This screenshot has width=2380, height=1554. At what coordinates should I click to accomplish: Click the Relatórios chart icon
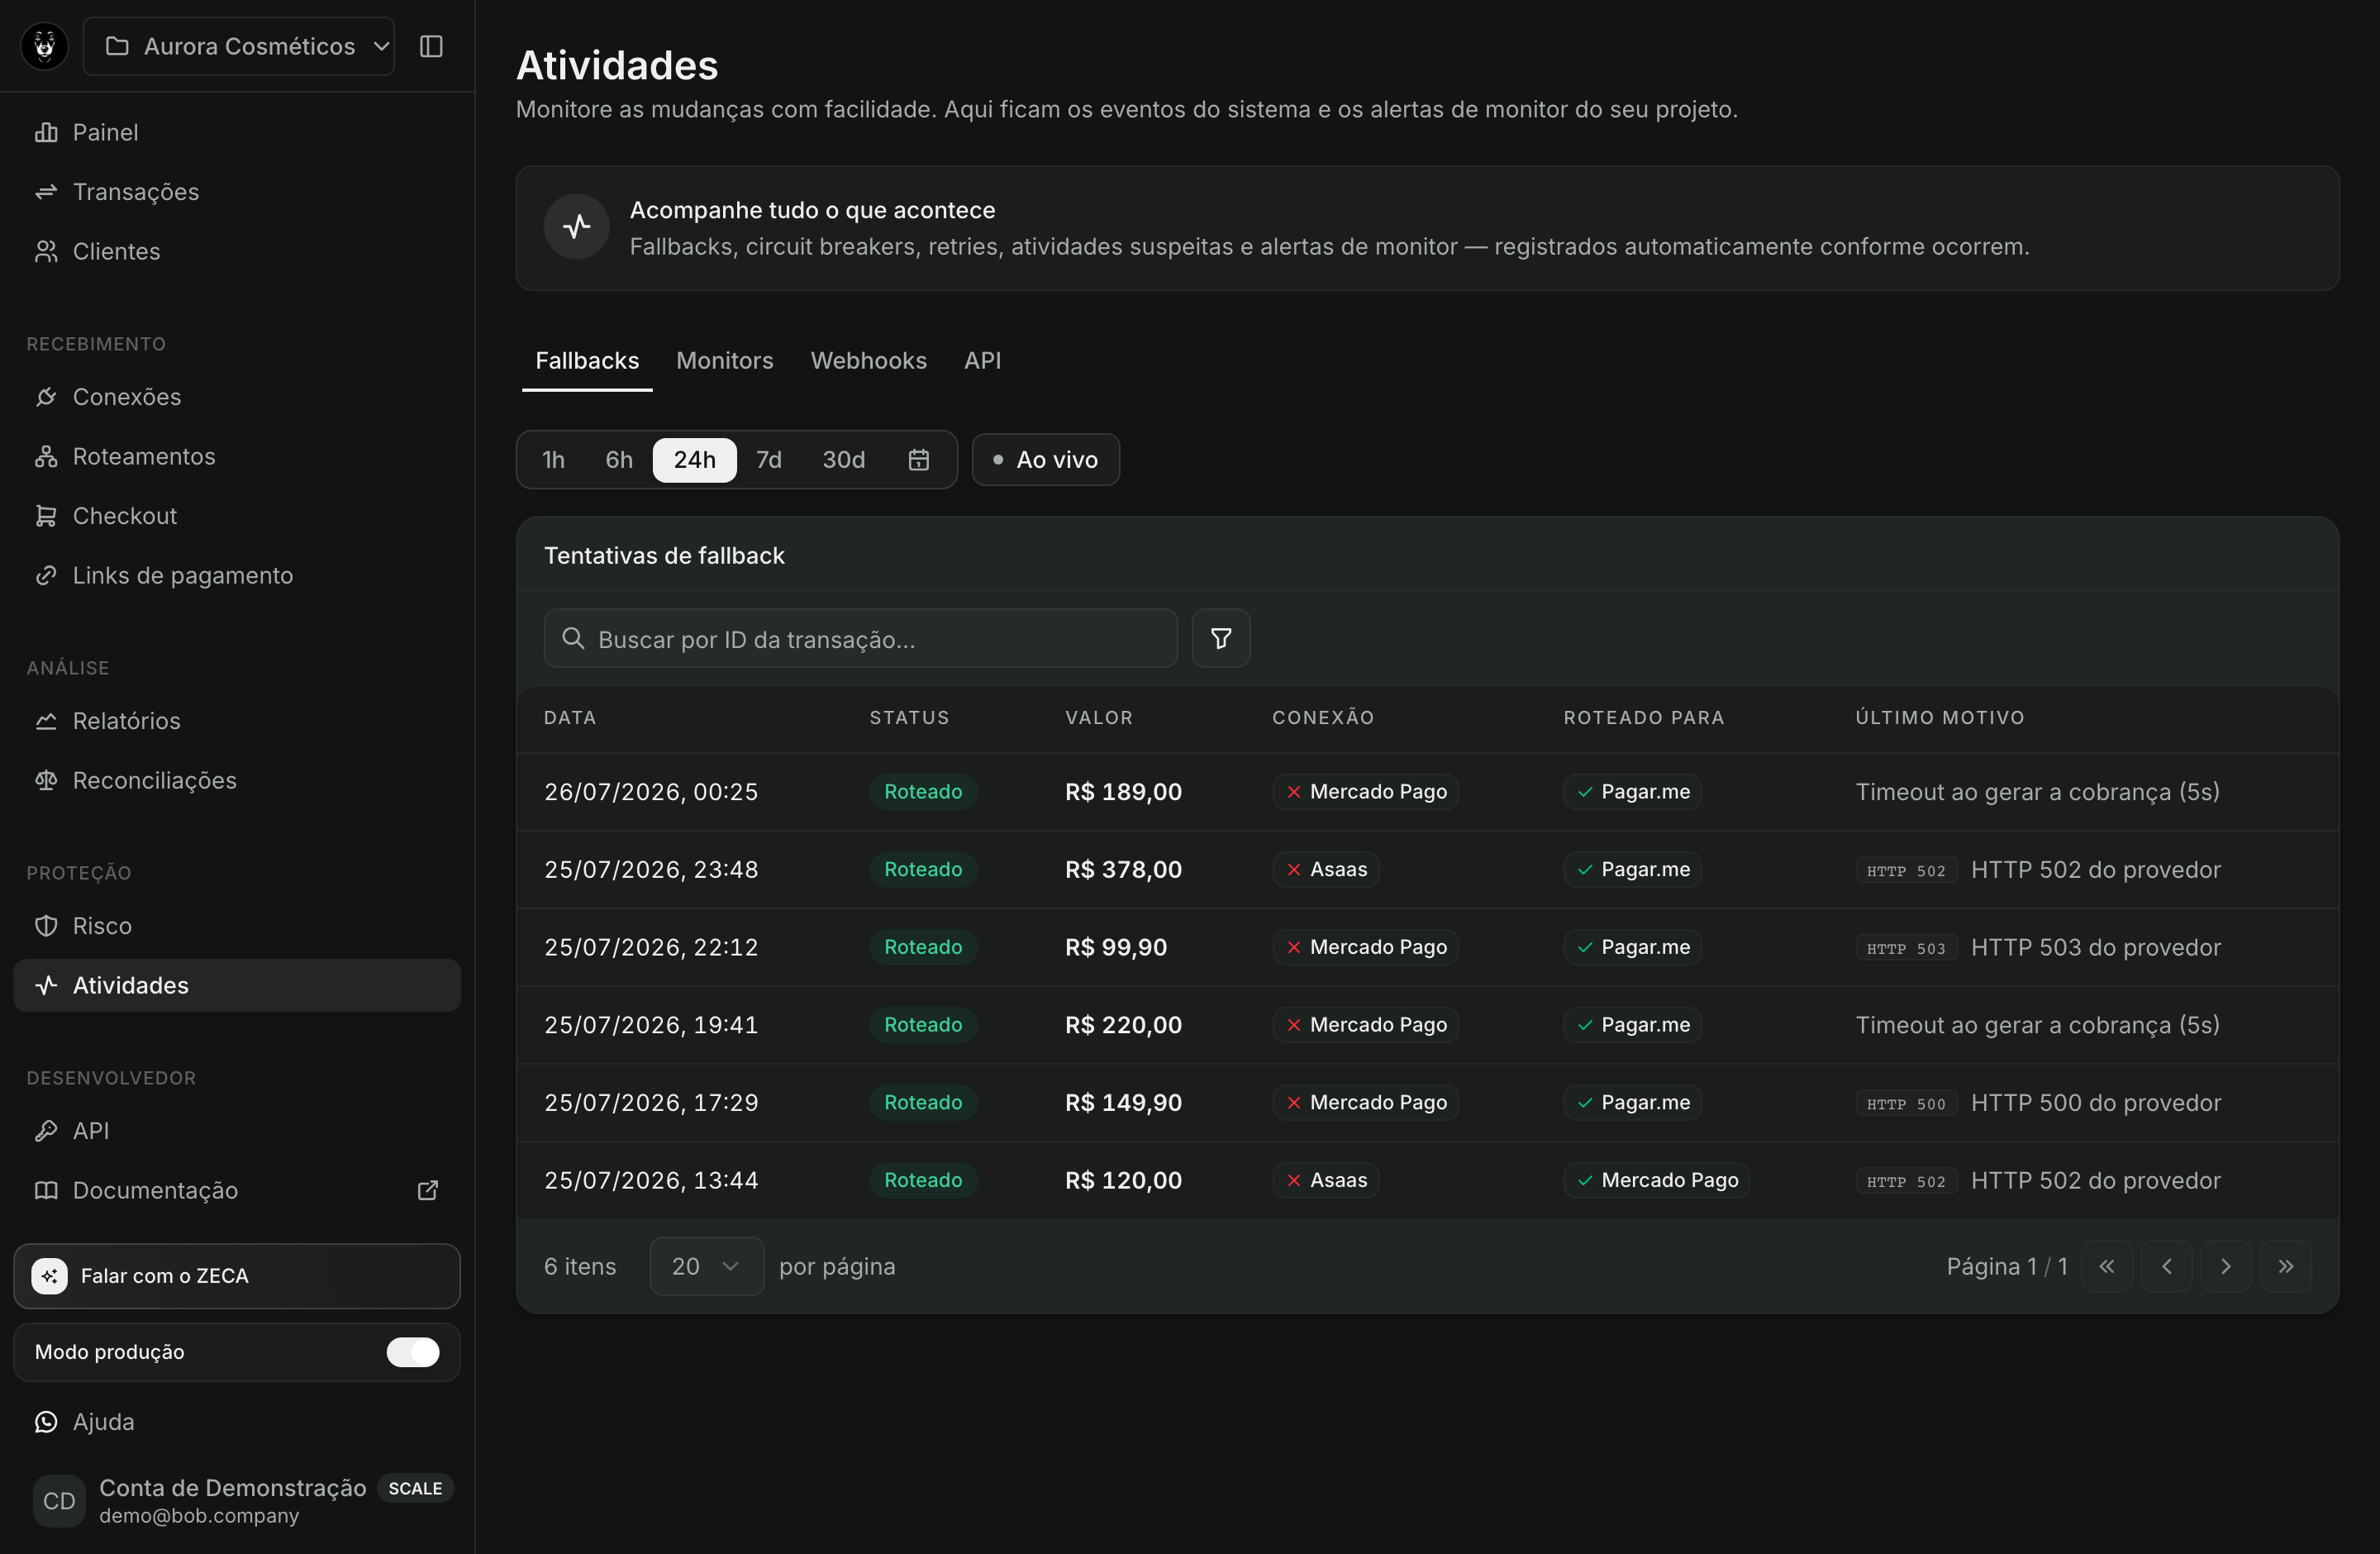coord(46,721)
